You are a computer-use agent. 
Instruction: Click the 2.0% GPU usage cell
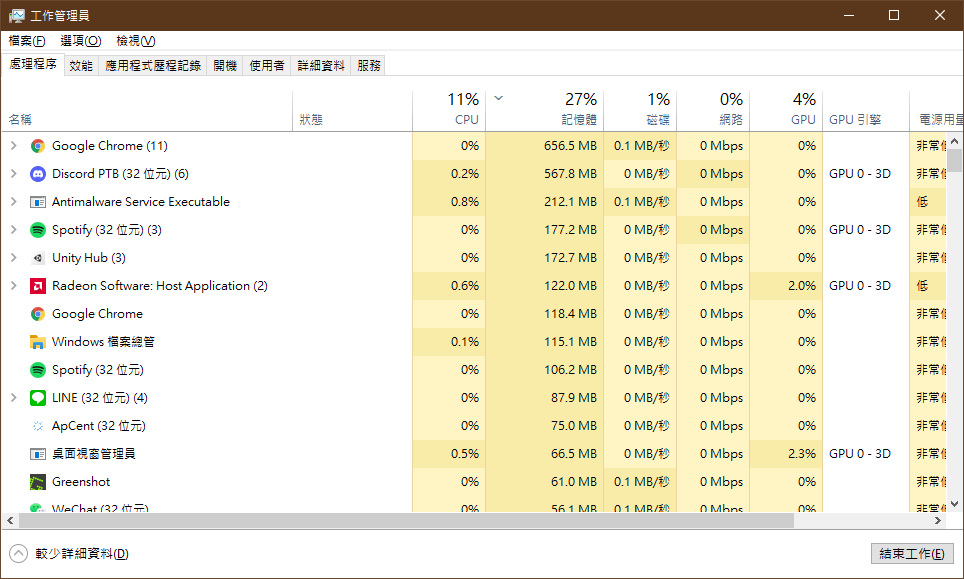(786, 286)
